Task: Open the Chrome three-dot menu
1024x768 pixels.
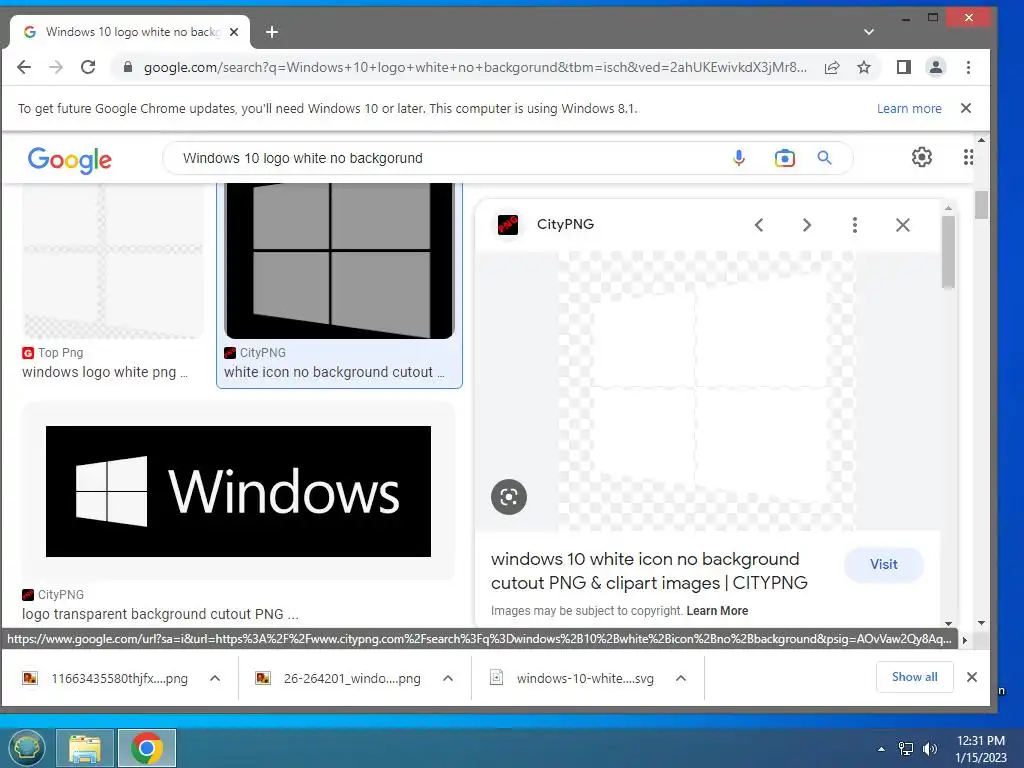Action: point(968,67)
